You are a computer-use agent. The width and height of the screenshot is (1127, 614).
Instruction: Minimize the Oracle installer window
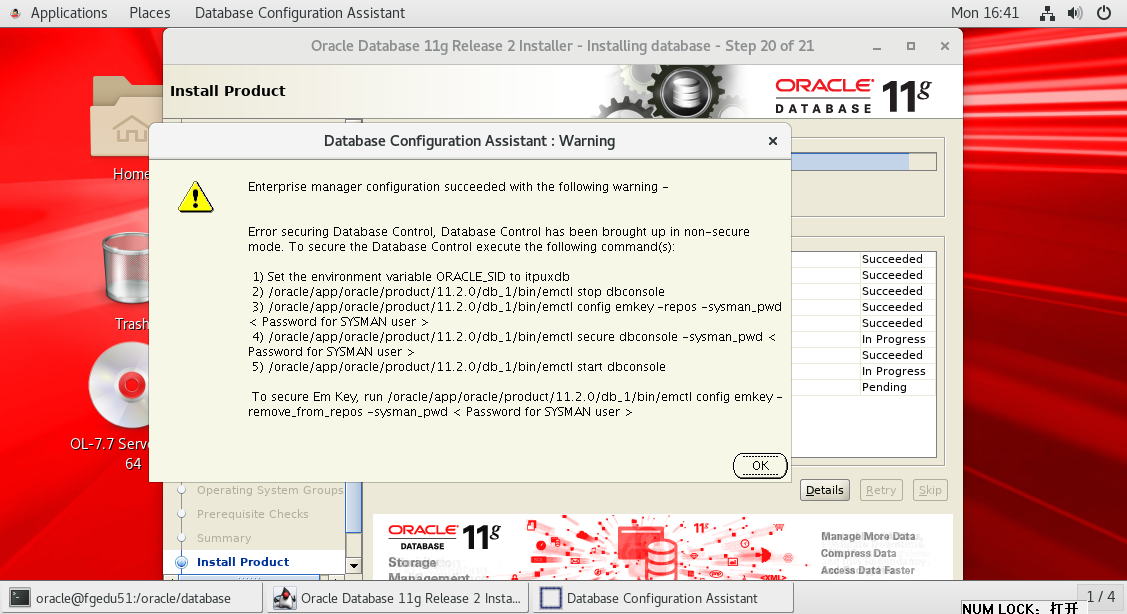coord(877,47)
